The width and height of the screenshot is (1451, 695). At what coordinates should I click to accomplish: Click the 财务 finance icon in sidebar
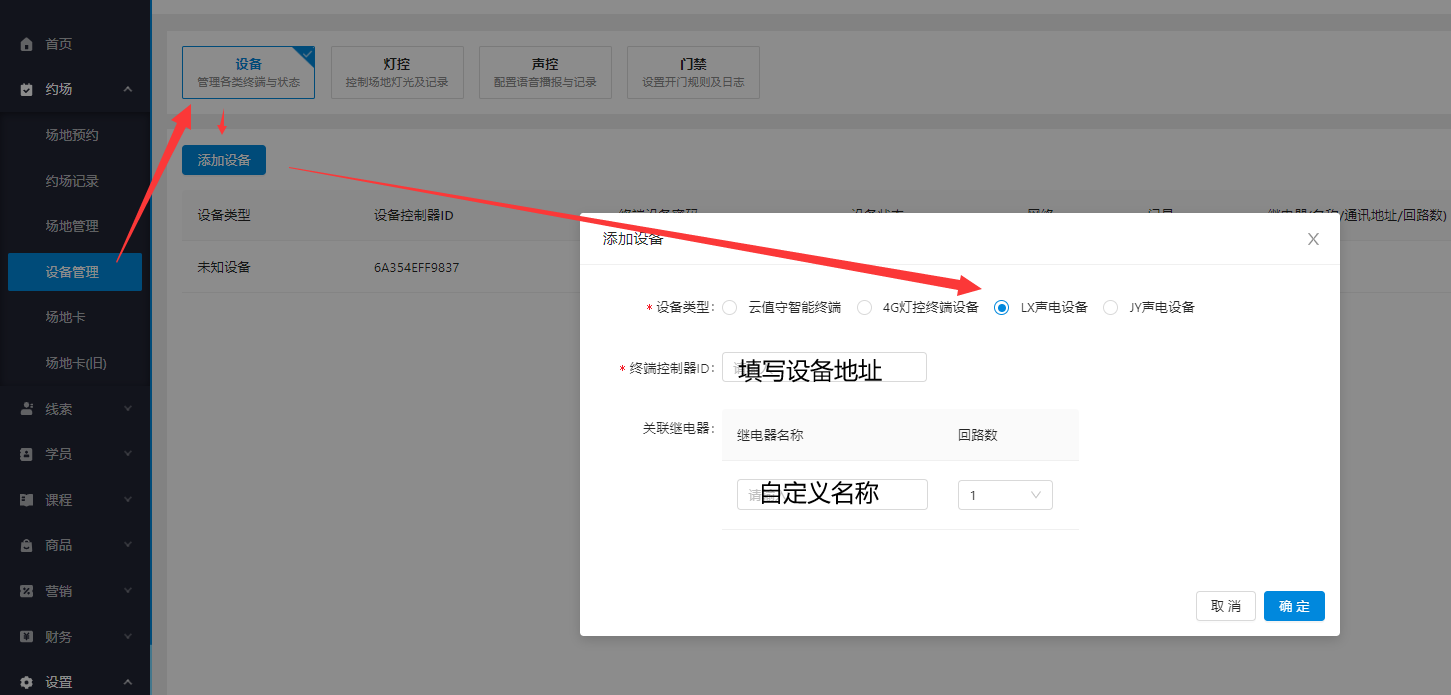tap(25, 636)
